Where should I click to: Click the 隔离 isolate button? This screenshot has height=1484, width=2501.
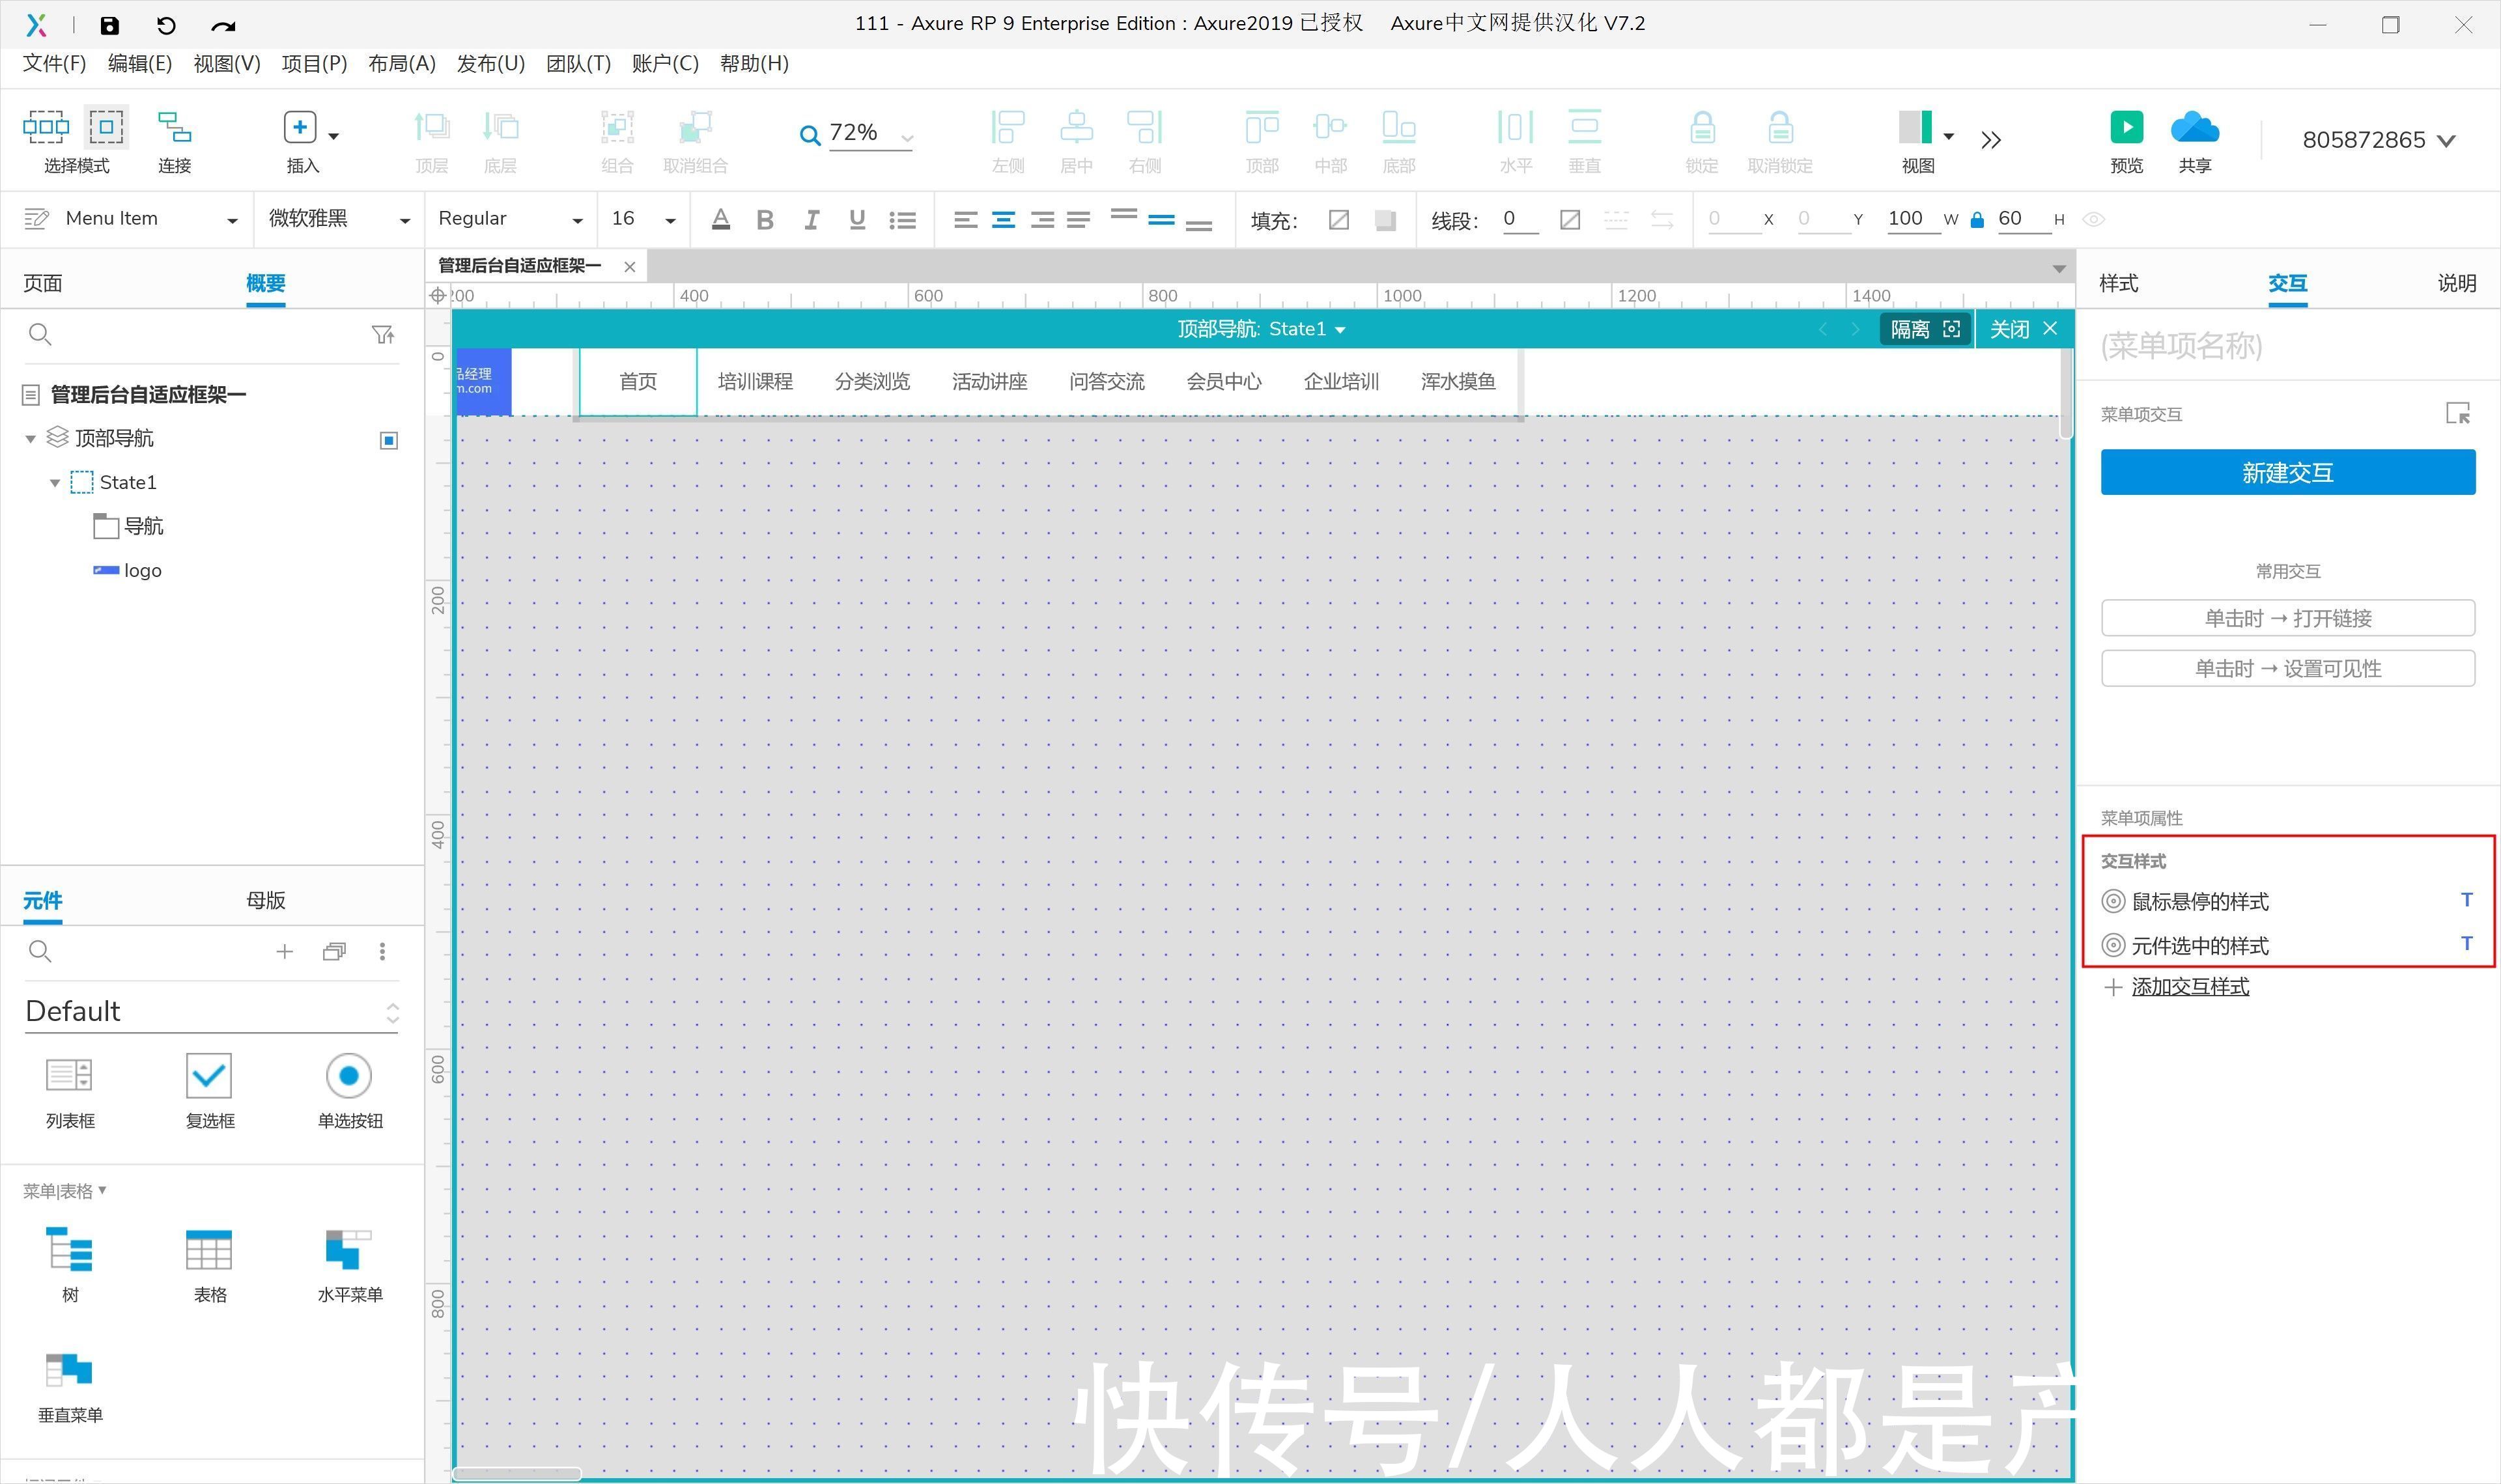point(1925,329)
